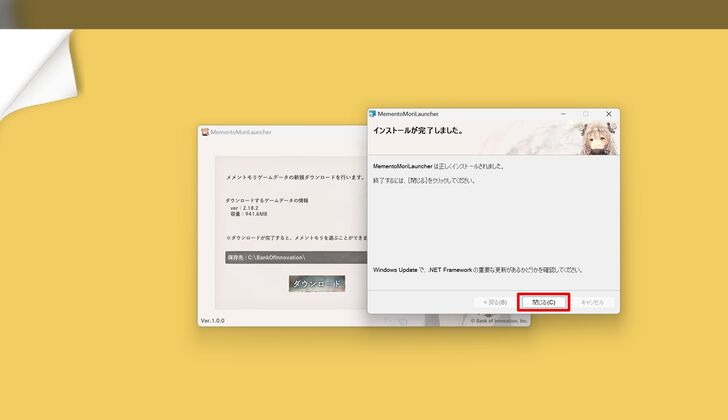Click the 'Ver.1.0.0' text in launcher

coord(213,321)
